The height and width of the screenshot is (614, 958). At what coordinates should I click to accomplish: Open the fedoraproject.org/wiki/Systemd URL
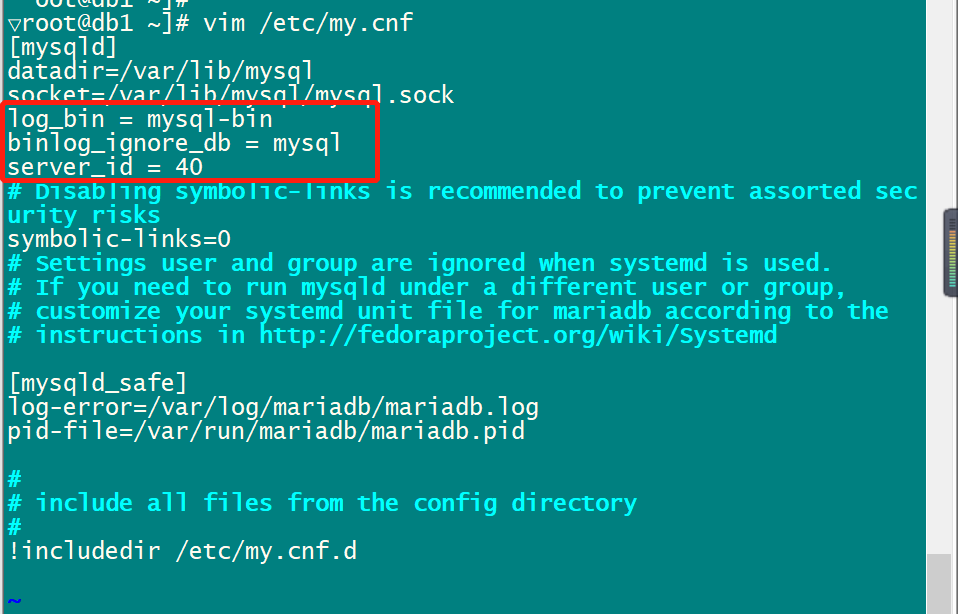(518, 335)
